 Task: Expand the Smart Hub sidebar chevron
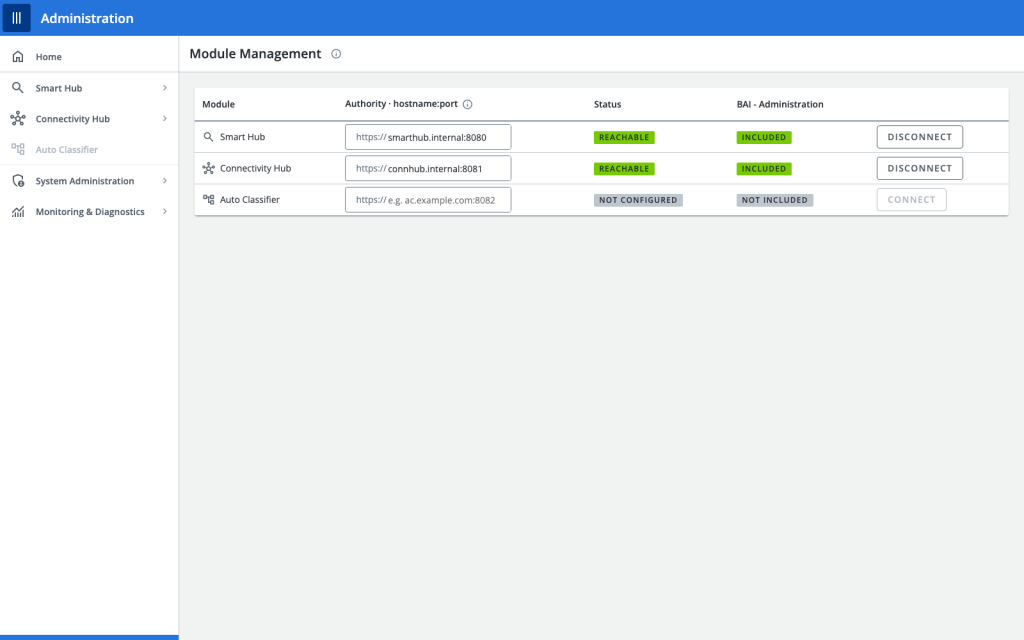[x=165, y=88]
